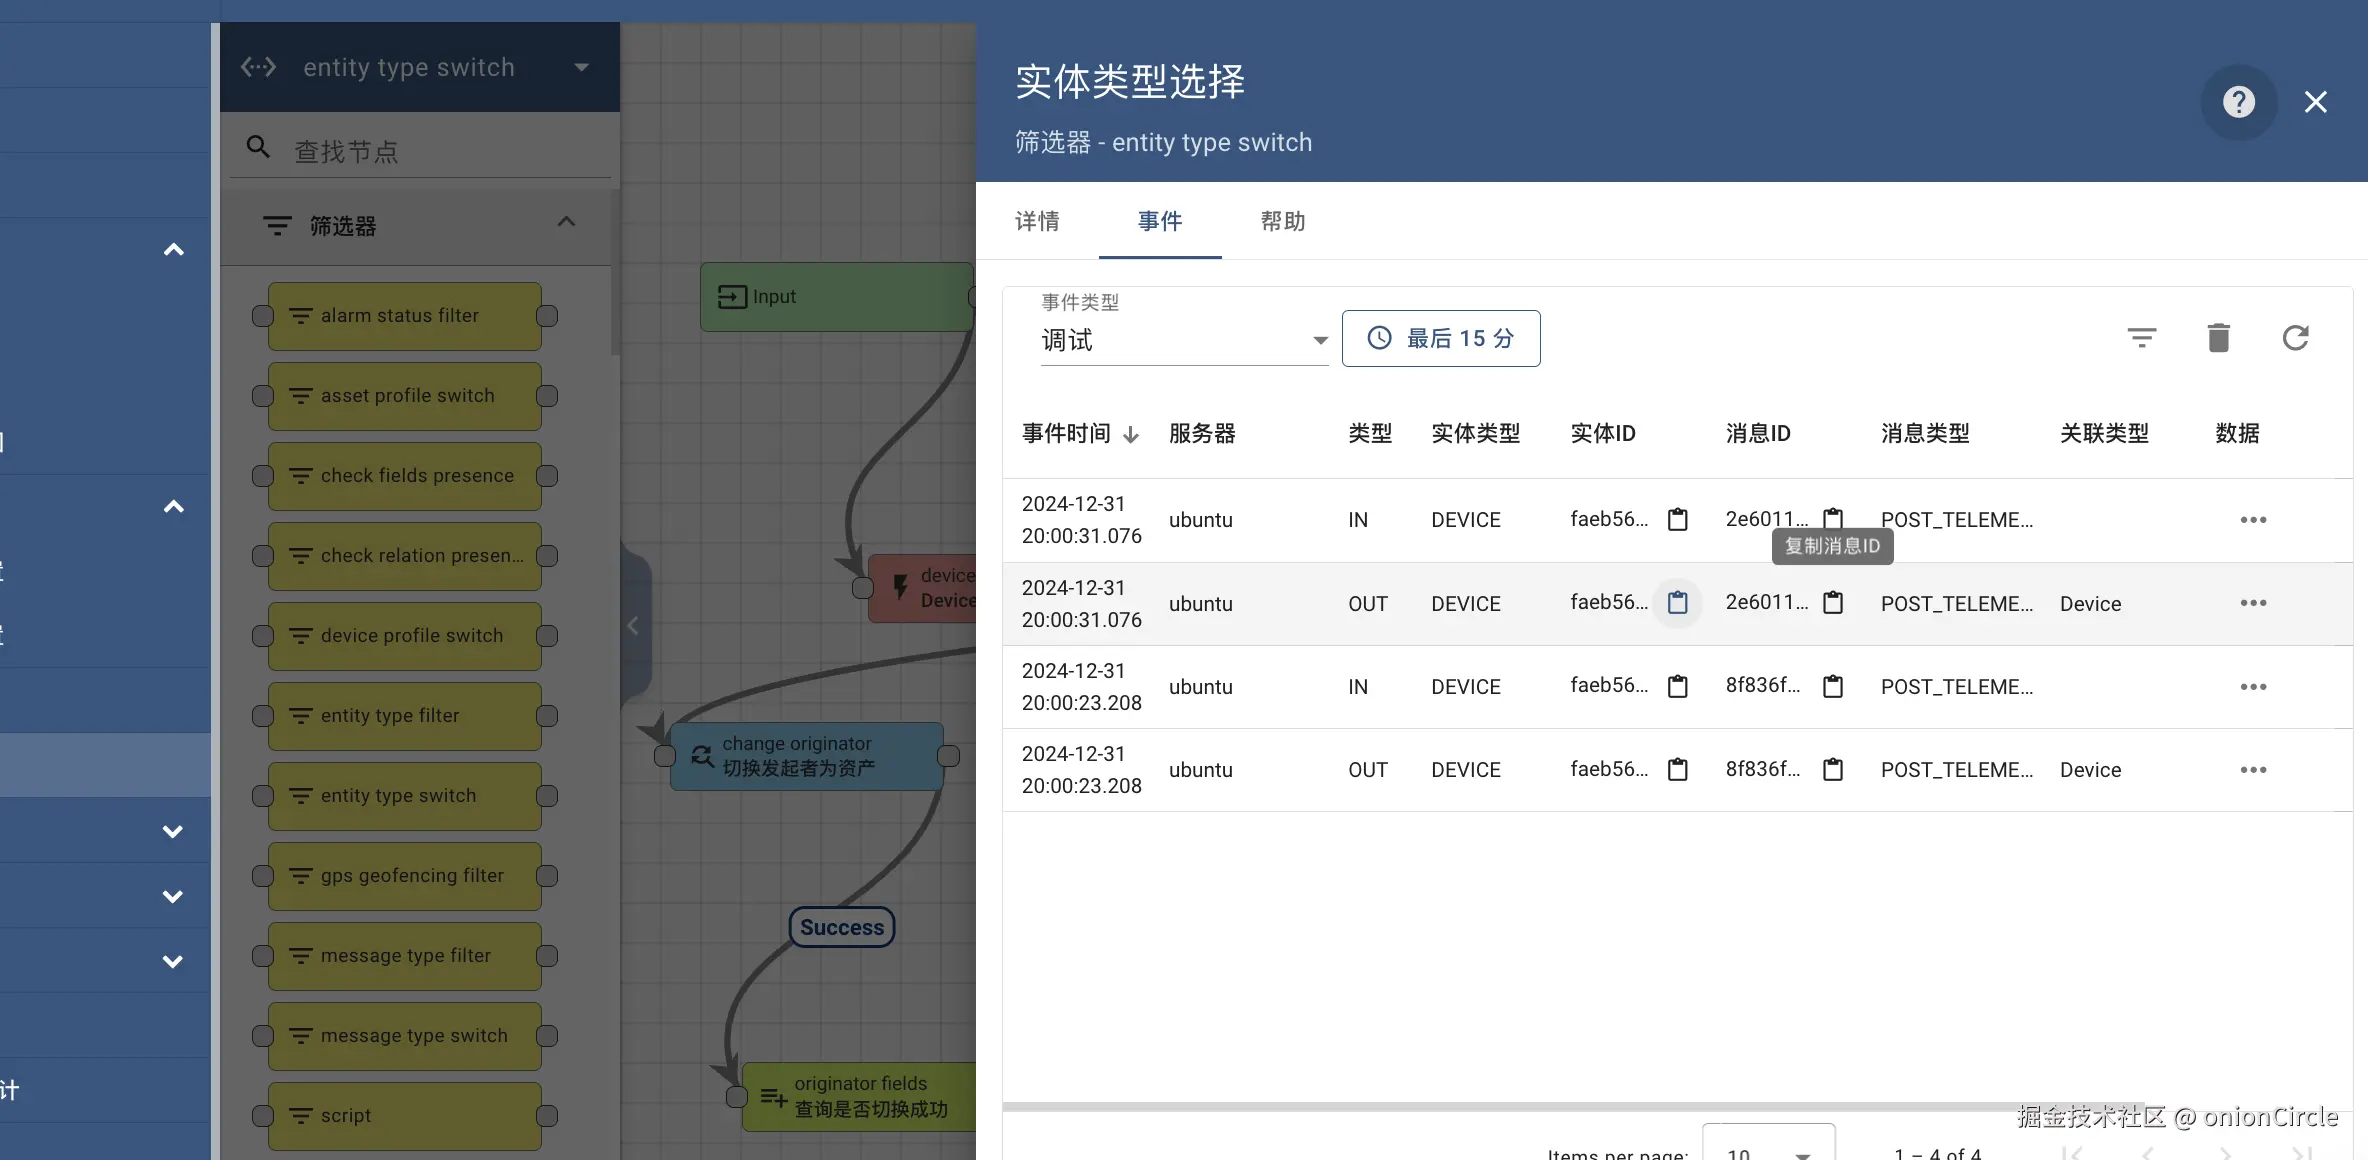Copy entity ID in first event row

tap(1677, 519)
